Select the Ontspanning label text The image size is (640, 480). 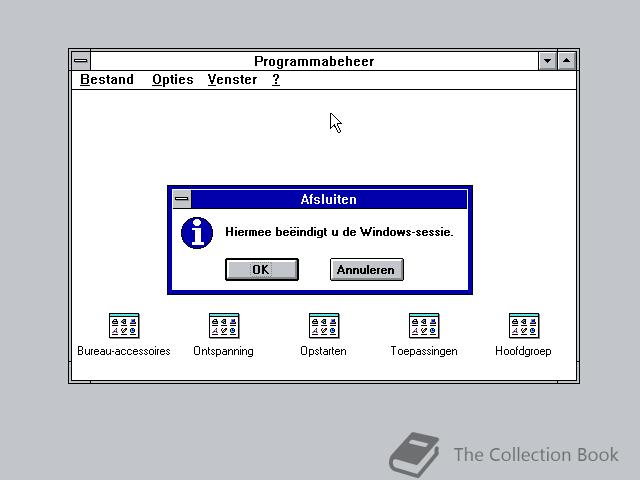(223, 351)
